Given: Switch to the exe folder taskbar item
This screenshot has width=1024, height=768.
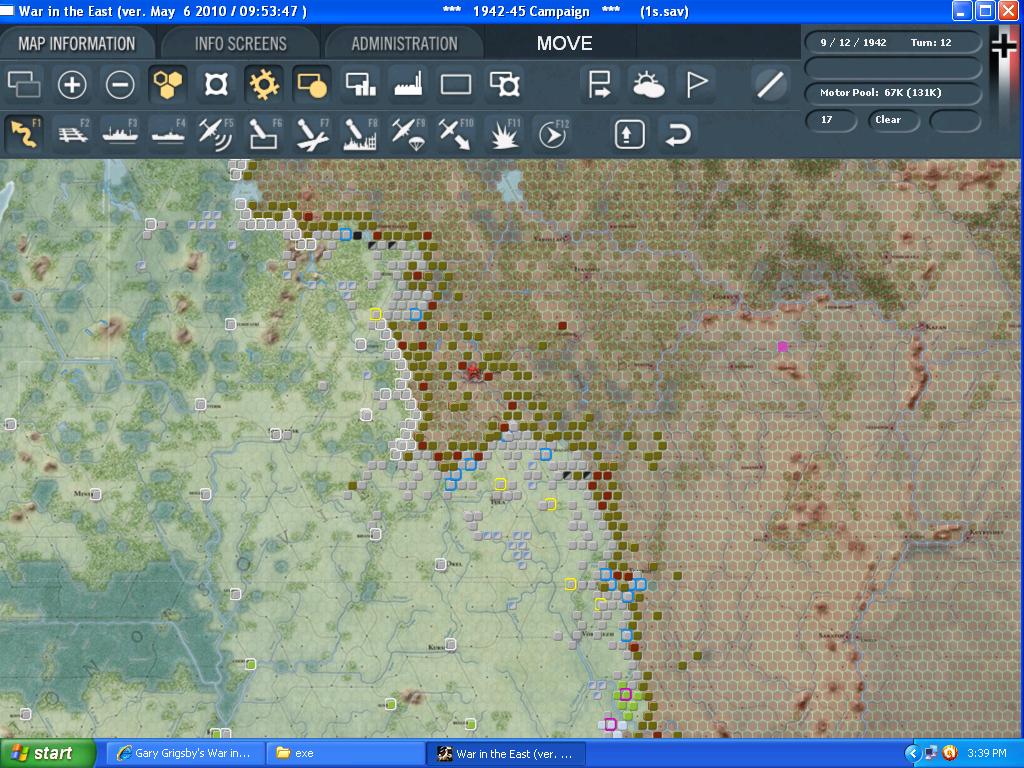Looking at the screenshot, I should point(345,754).
